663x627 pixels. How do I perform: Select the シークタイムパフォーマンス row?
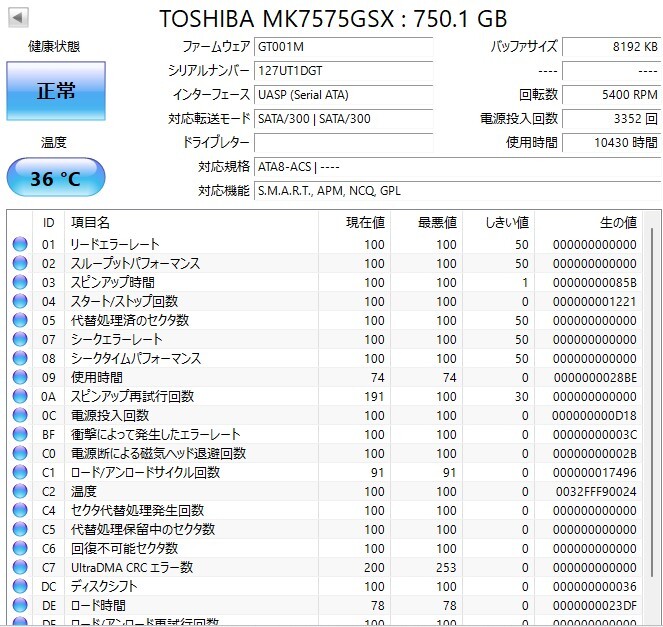click(325, 359)
